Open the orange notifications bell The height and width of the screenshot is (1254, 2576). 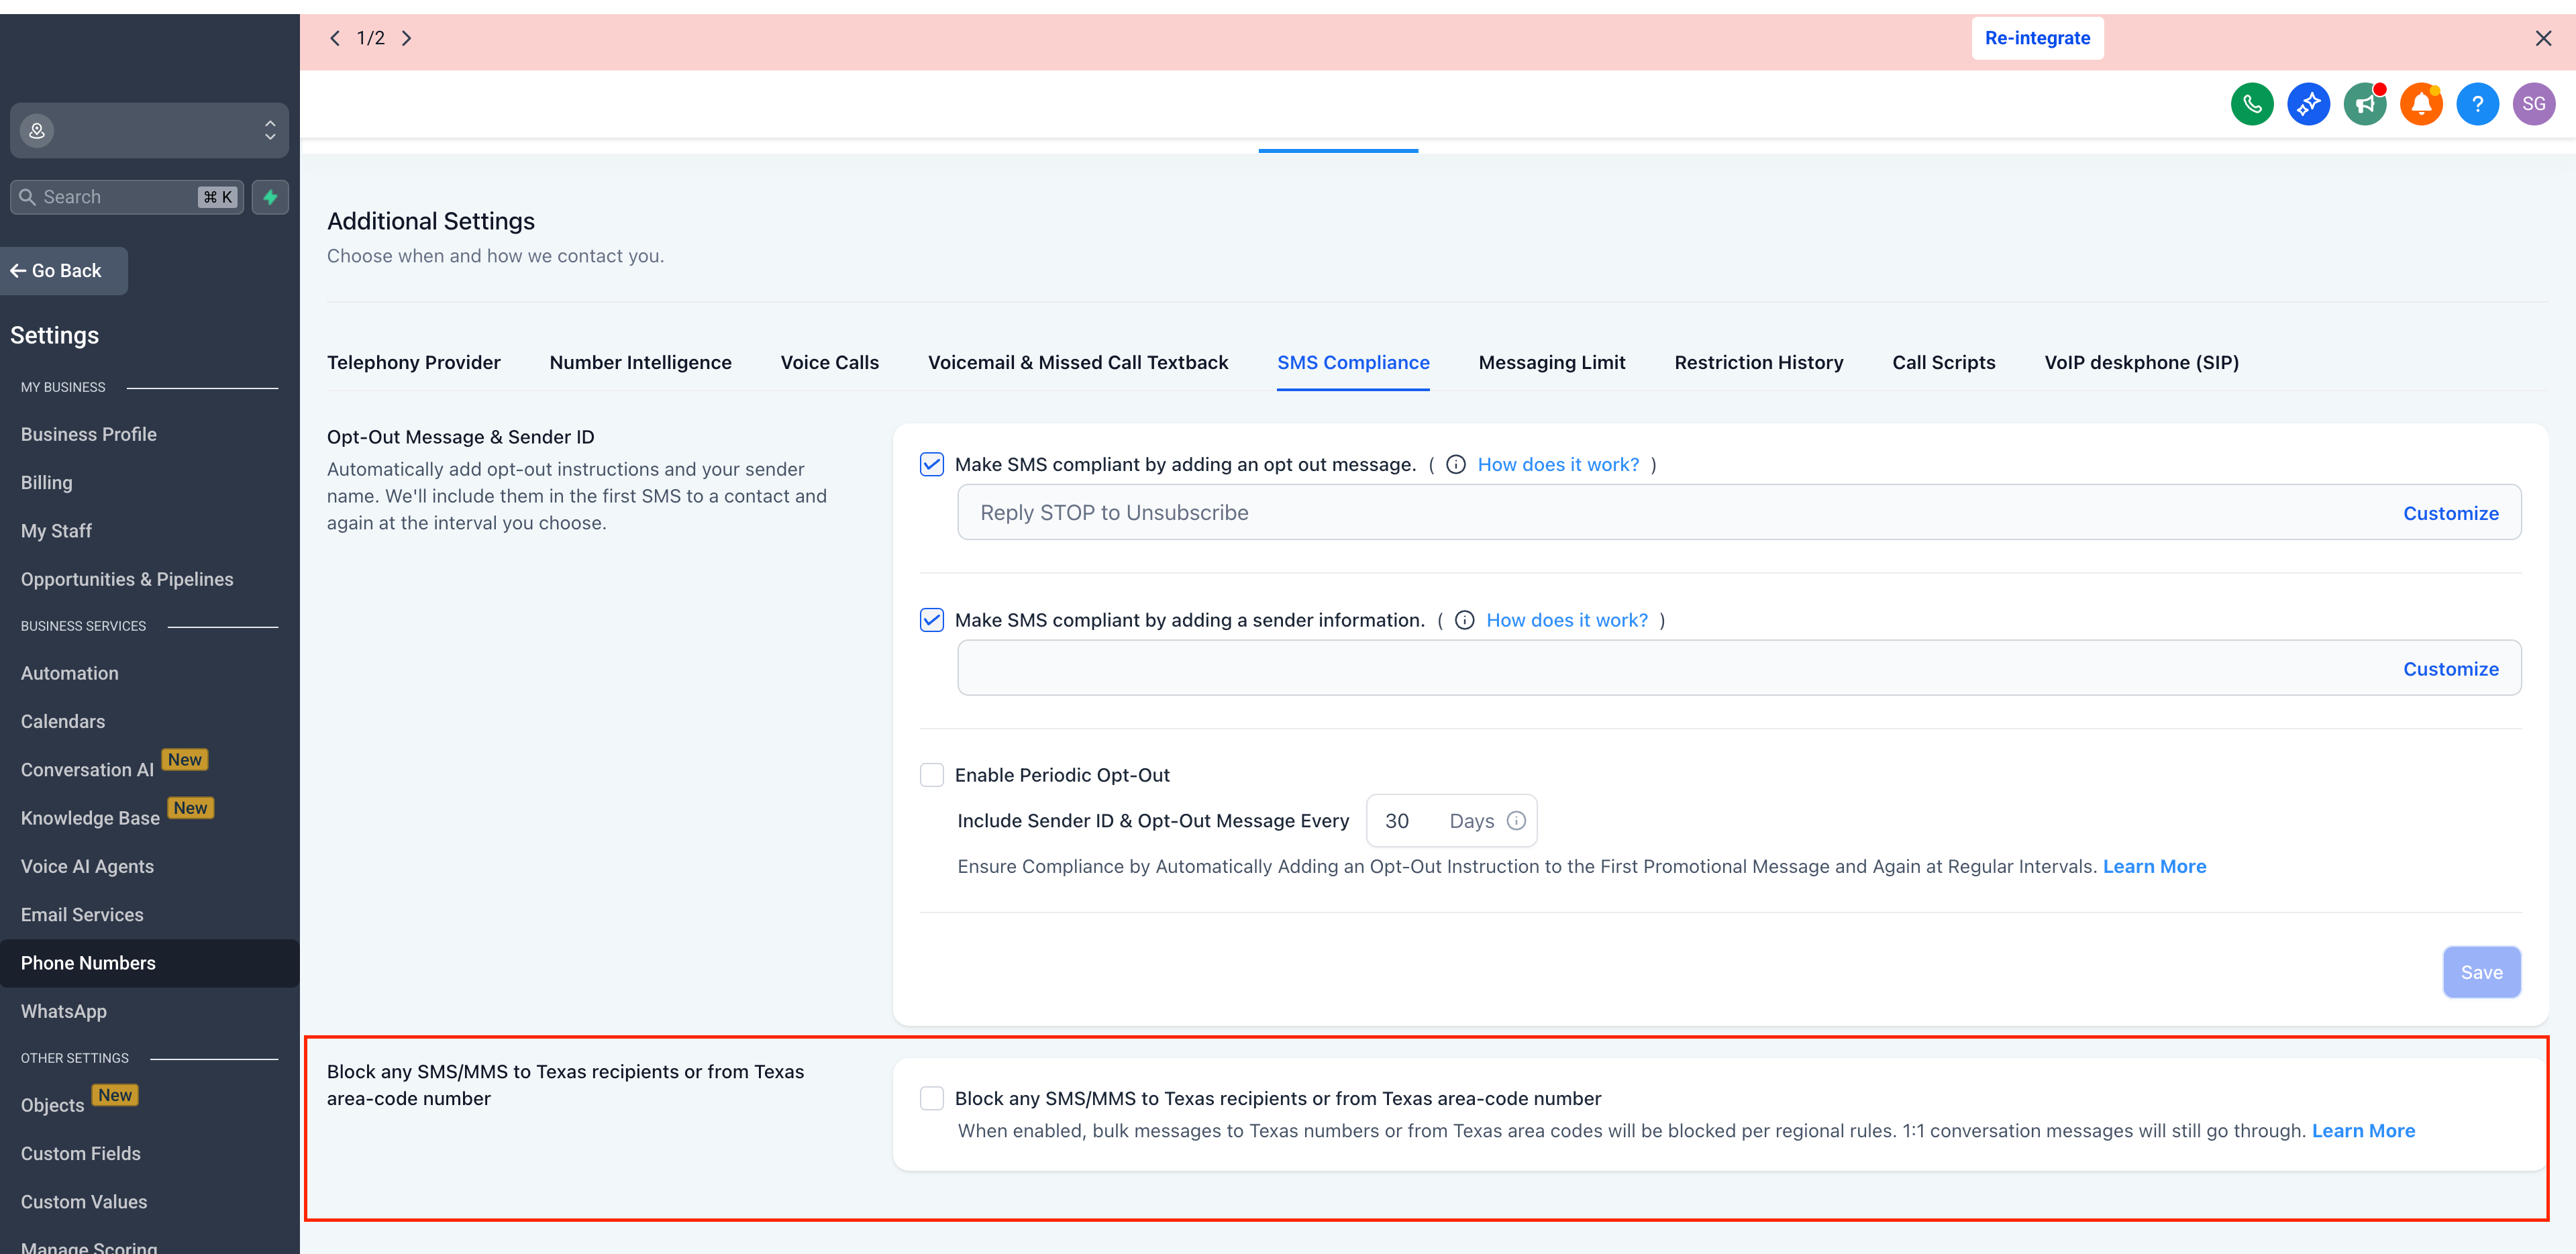[x=2420, y=104]
